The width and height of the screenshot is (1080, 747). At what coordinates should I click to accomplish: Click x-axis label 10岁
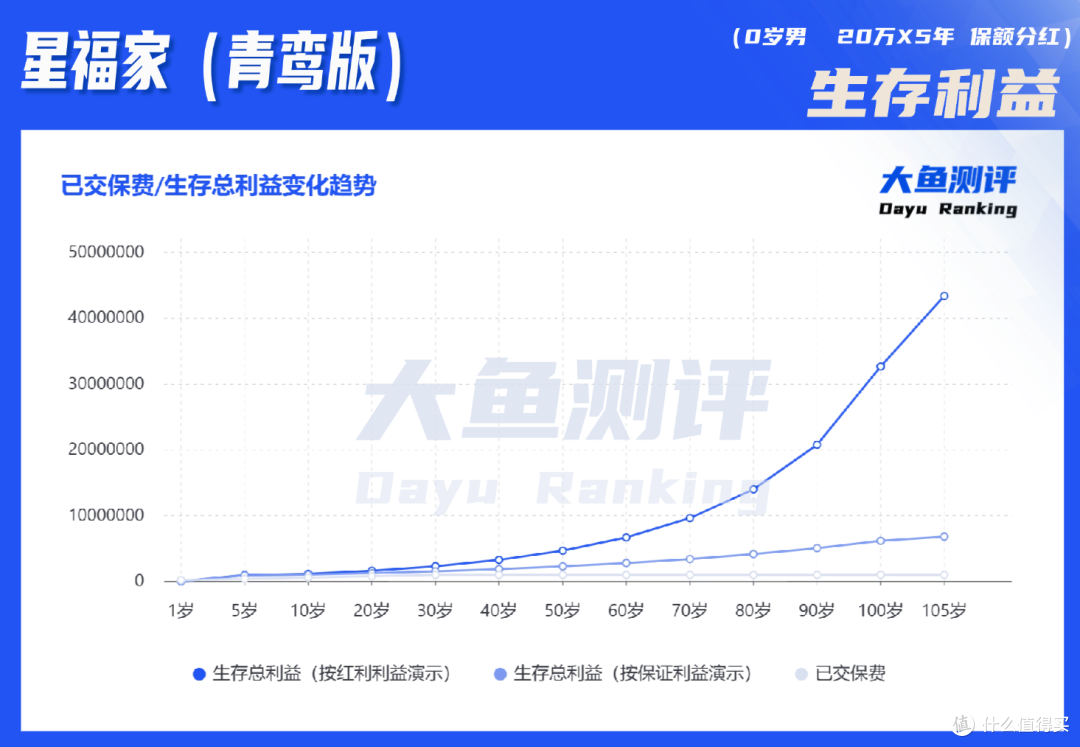point(308,610)
